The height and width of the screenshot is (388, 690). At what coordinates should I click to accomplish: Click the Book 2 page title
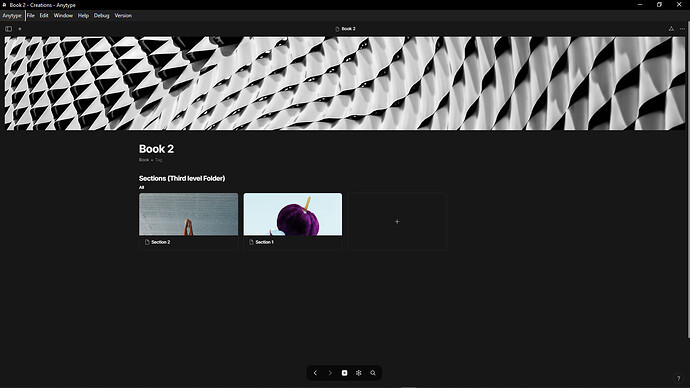[156, 149]
